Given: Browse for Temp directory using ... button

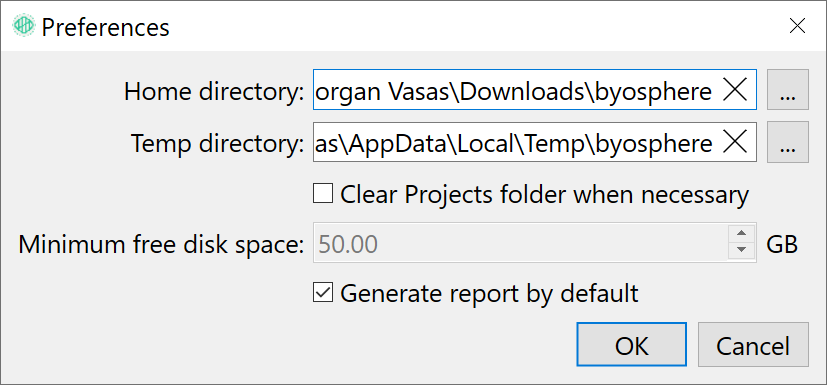Looking at the screenshot, I should coord(787,142).
